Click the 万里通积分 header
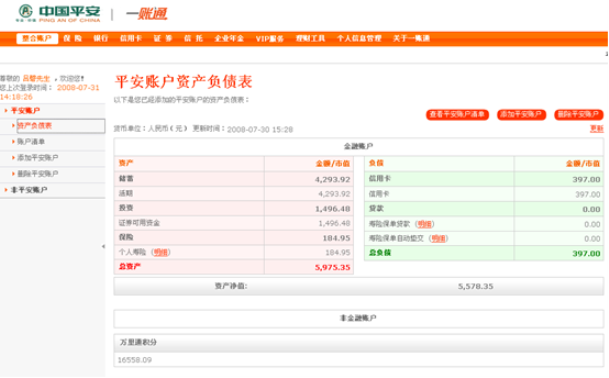The height and width of the screenshot is (378, 609). point(138,342)
